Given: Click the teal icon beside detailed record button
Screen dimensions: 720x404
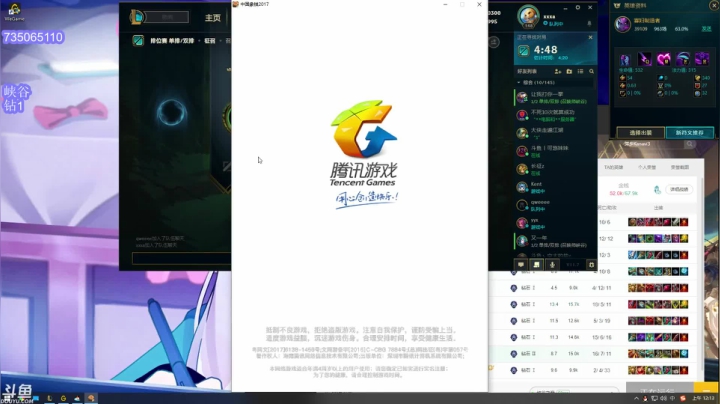Looking at the screenshot, I should pos(657,190).
